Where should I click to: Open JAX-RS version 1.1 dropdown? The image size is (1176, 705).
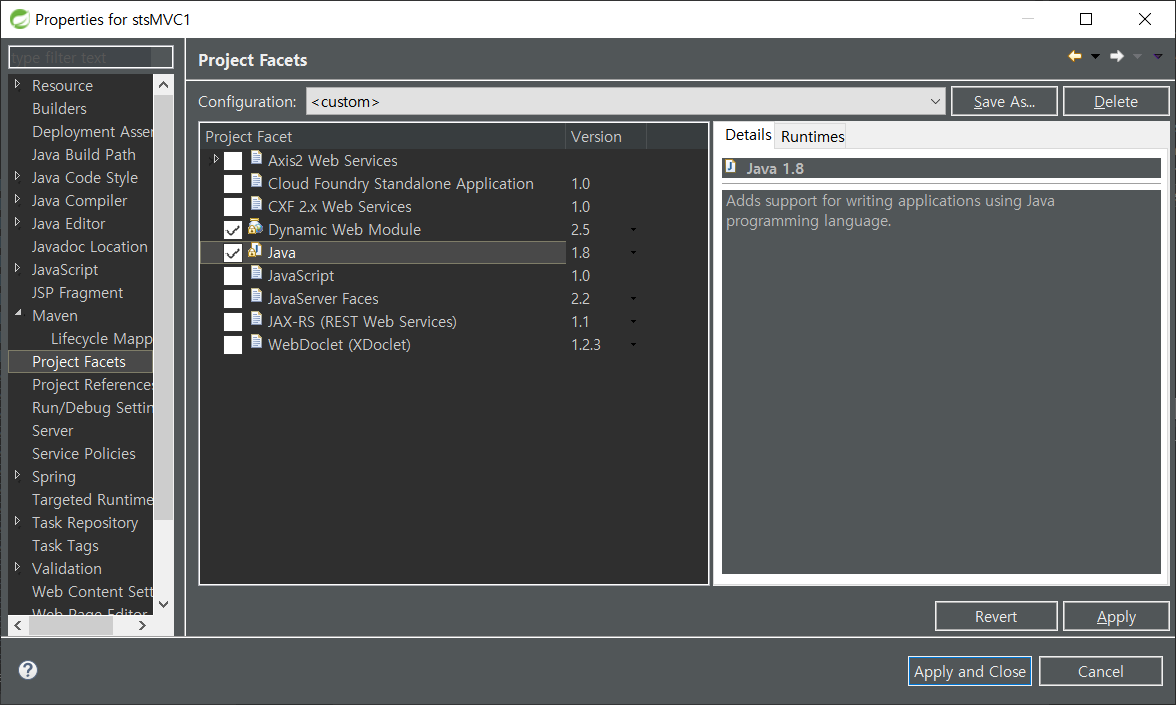click(634, 322)
